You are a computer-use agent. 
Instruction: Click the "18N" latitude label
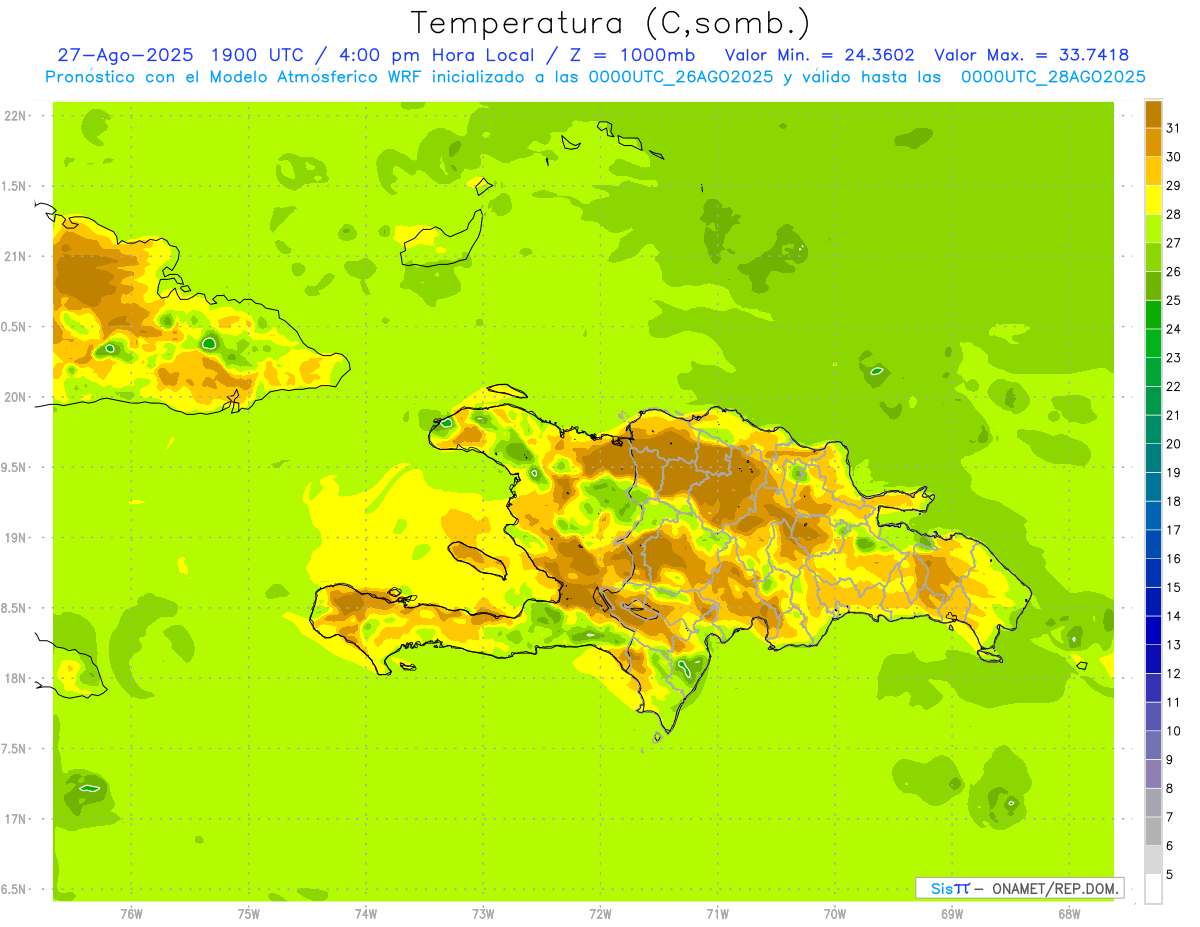click(16, 678)
